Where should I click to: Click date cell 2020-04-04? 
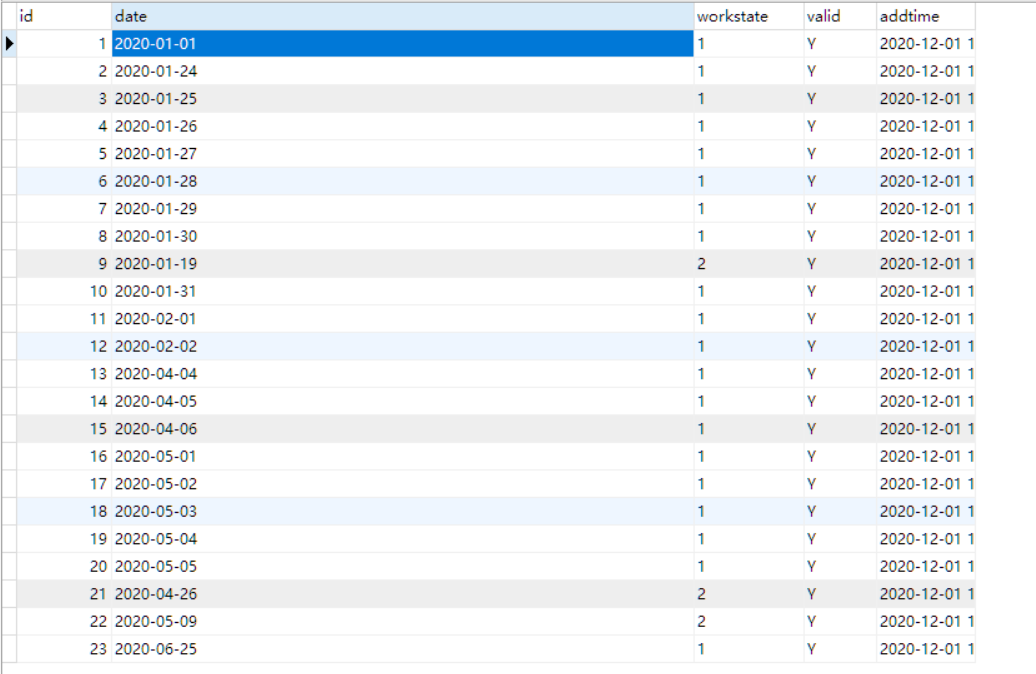tap(402, 374)
